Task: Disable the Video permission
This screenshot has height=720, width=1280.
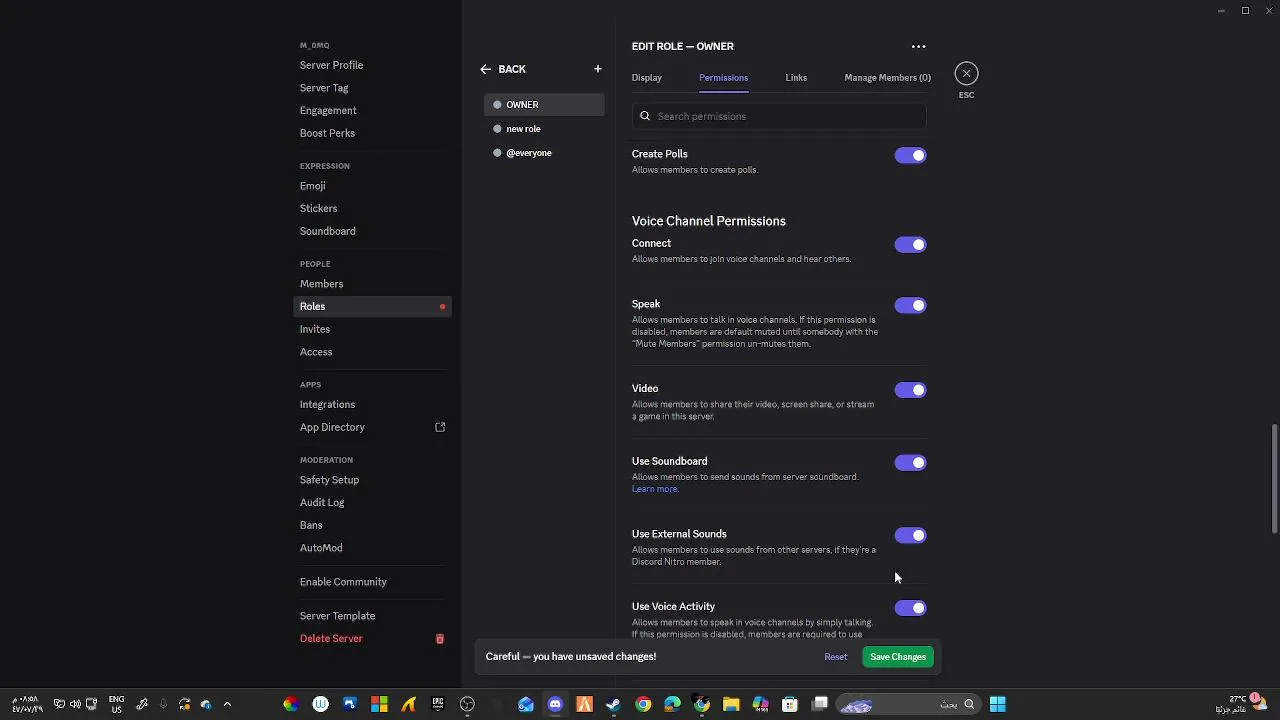Action: pyautogui.click(x=910, y=390)
